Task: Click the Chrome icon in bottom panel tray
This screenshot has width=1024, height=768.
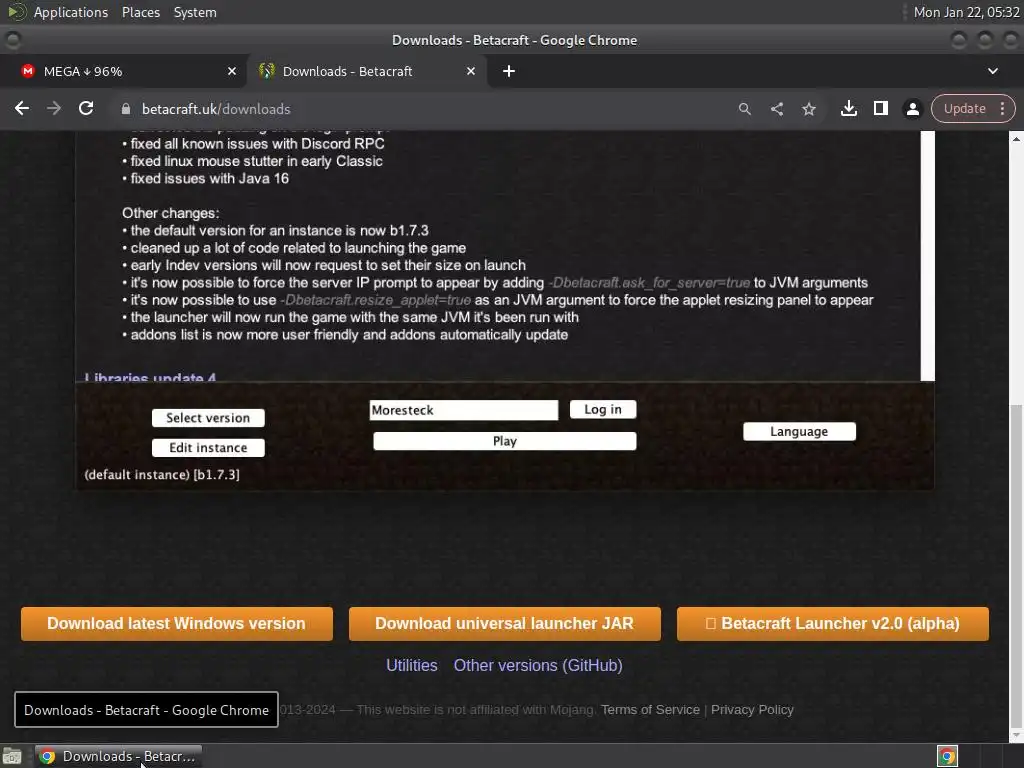Action: pyautogui.click(x=948, y=756)
